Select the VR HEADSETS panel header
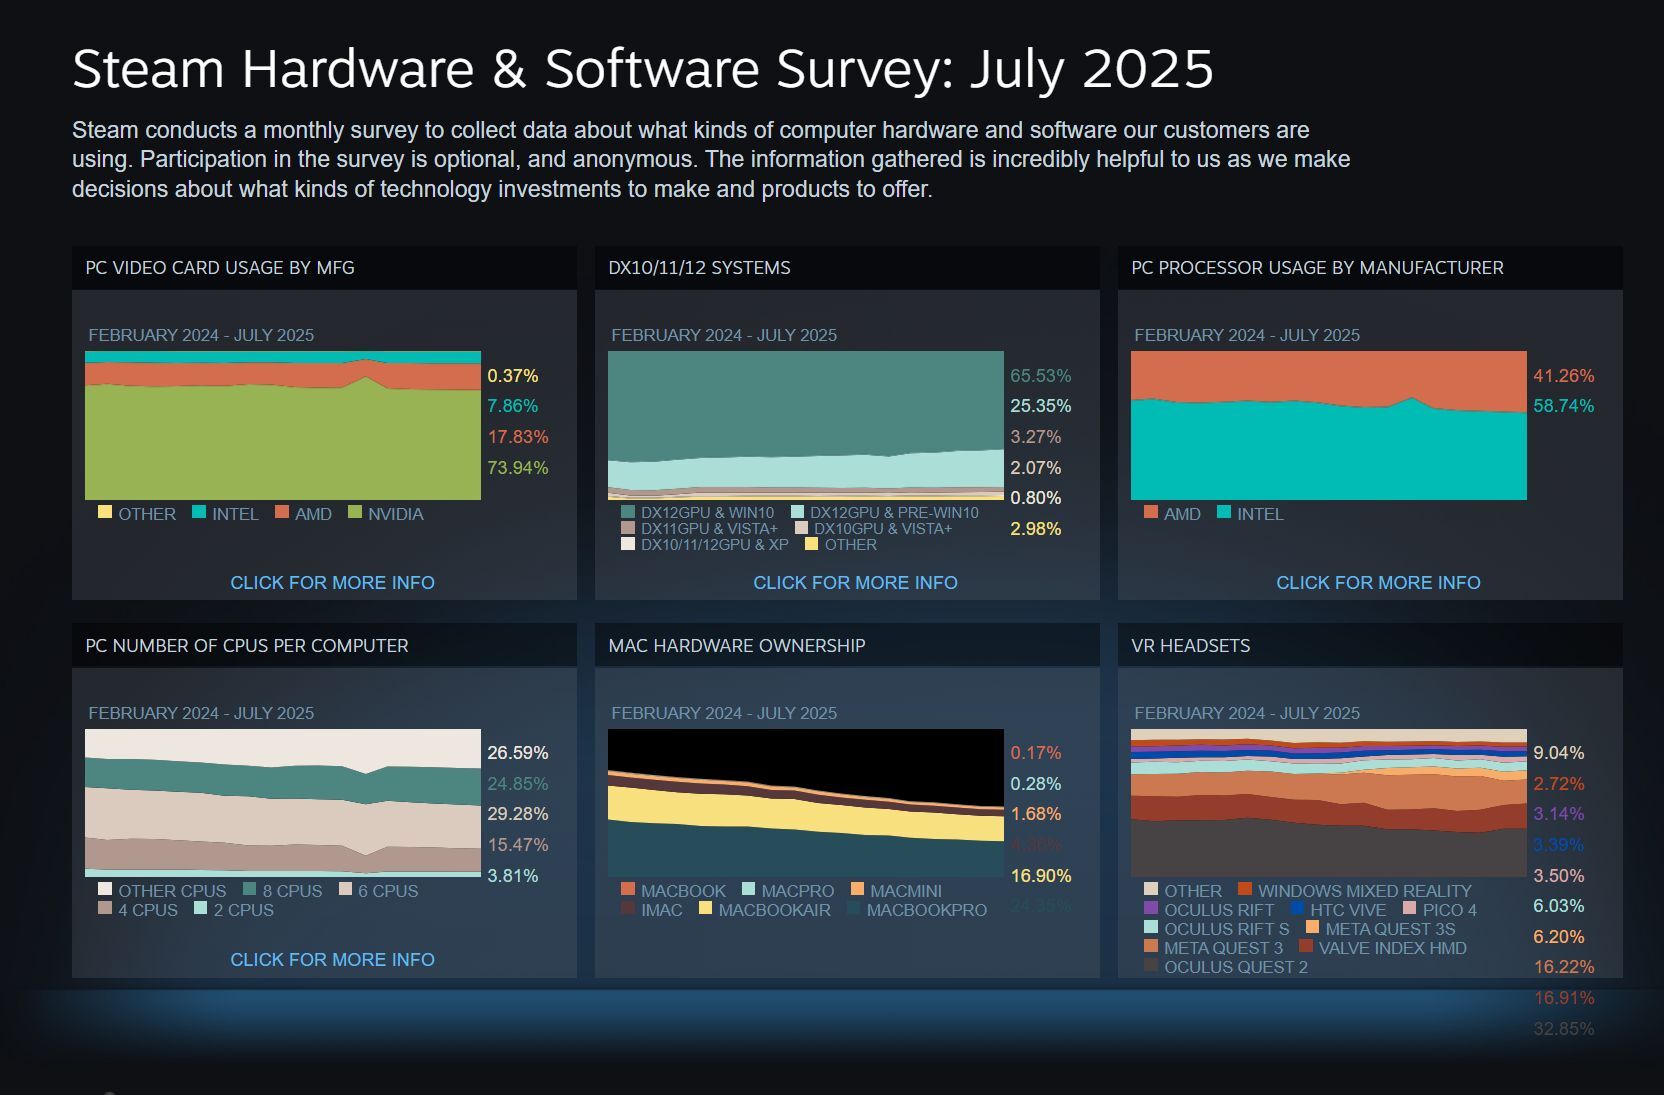The width and height of the screenshot is (1664, 1095). (x=1190, y=646)
